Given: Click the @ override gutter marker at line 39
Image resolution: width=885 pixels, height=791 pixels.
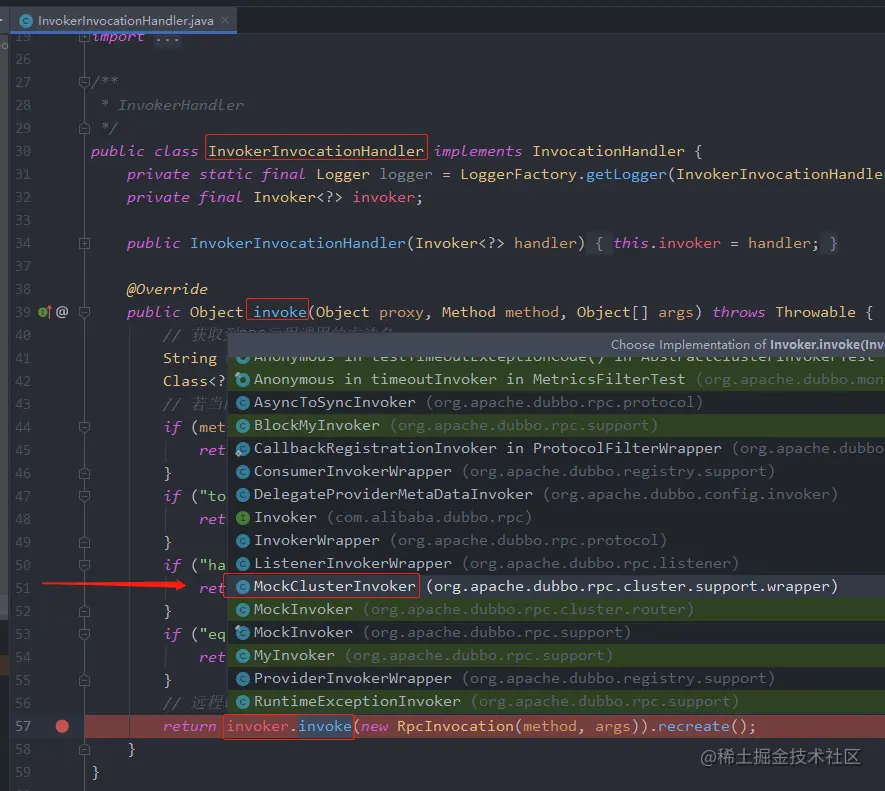Looking at the screenshot, I should tap(62, 312).
